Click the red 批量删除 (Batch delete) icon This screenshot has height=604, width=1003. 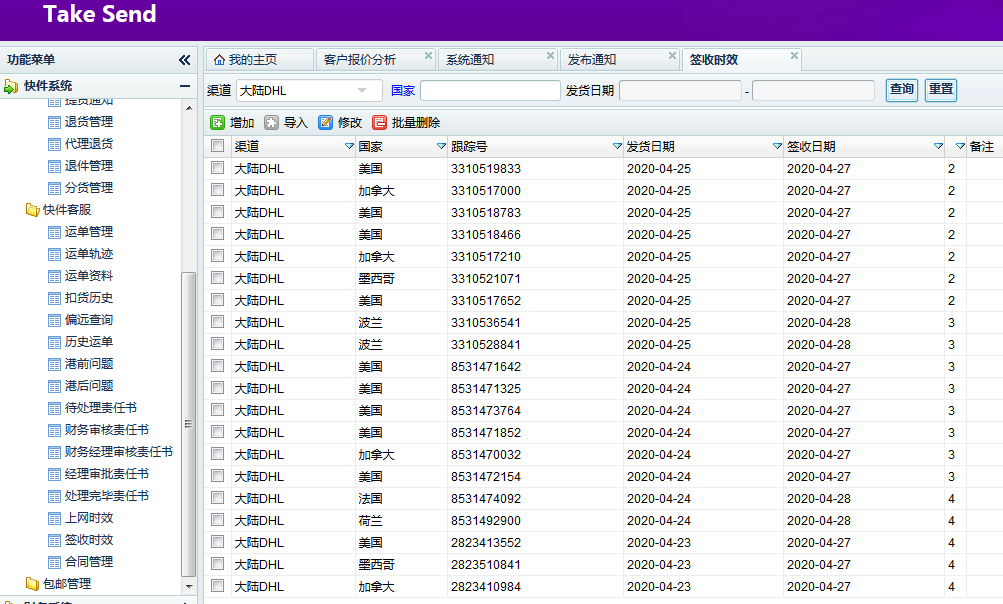379,123
